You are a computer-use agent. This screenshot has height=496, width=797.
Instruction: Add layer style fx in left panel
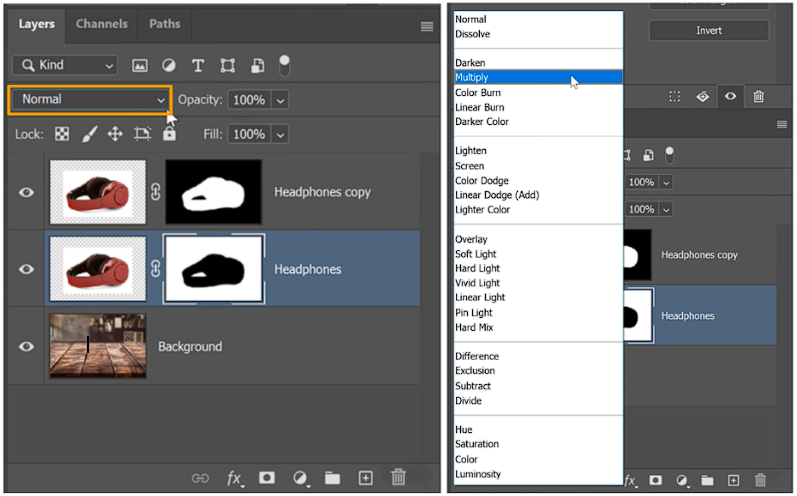point(234,478)
